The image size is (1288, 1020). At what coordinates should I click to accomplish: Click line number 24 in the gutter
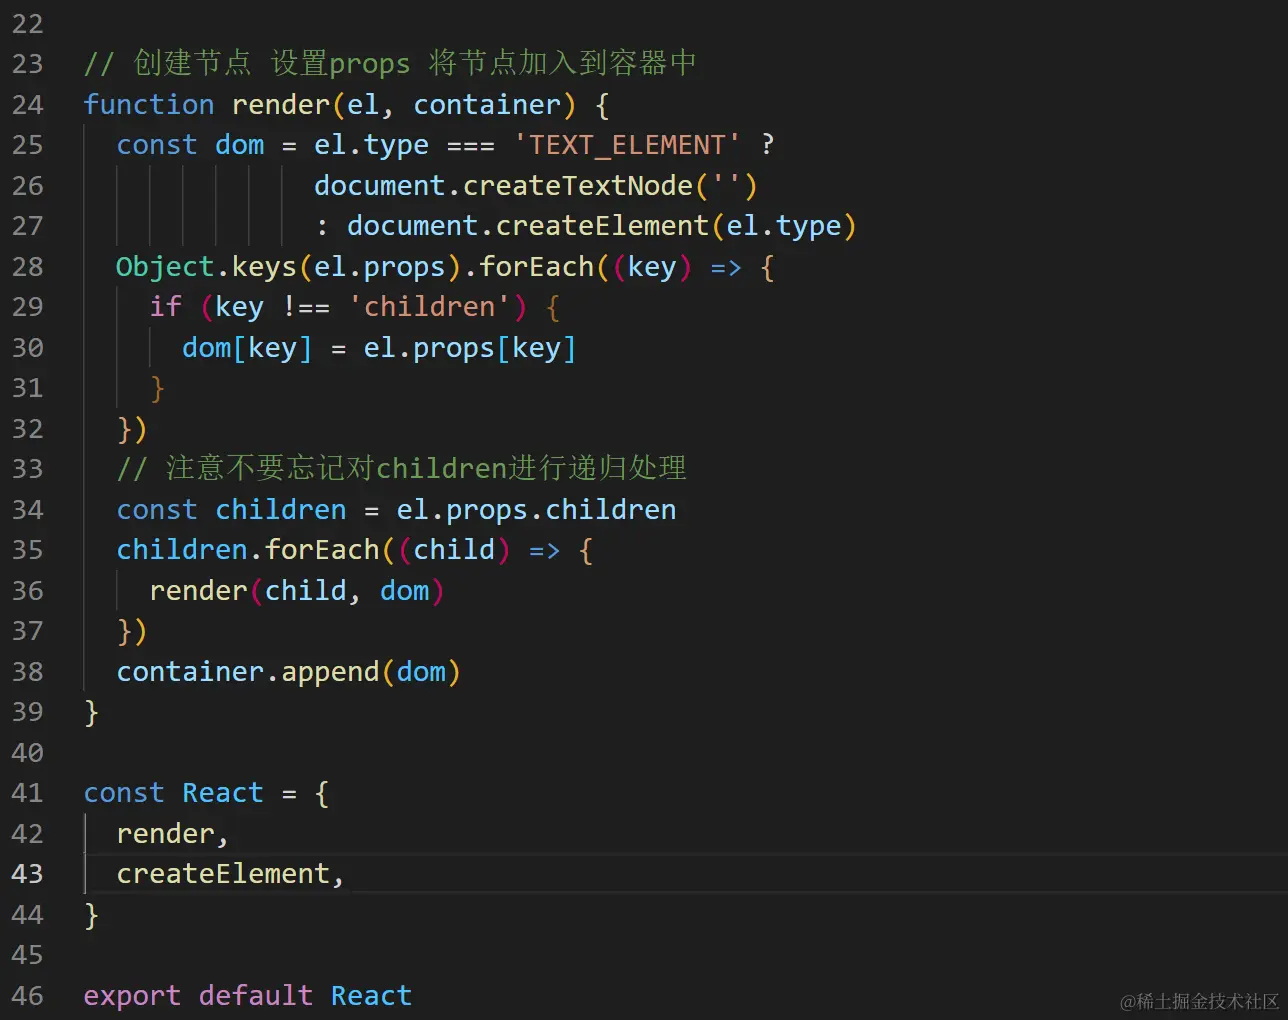point(28,105)
